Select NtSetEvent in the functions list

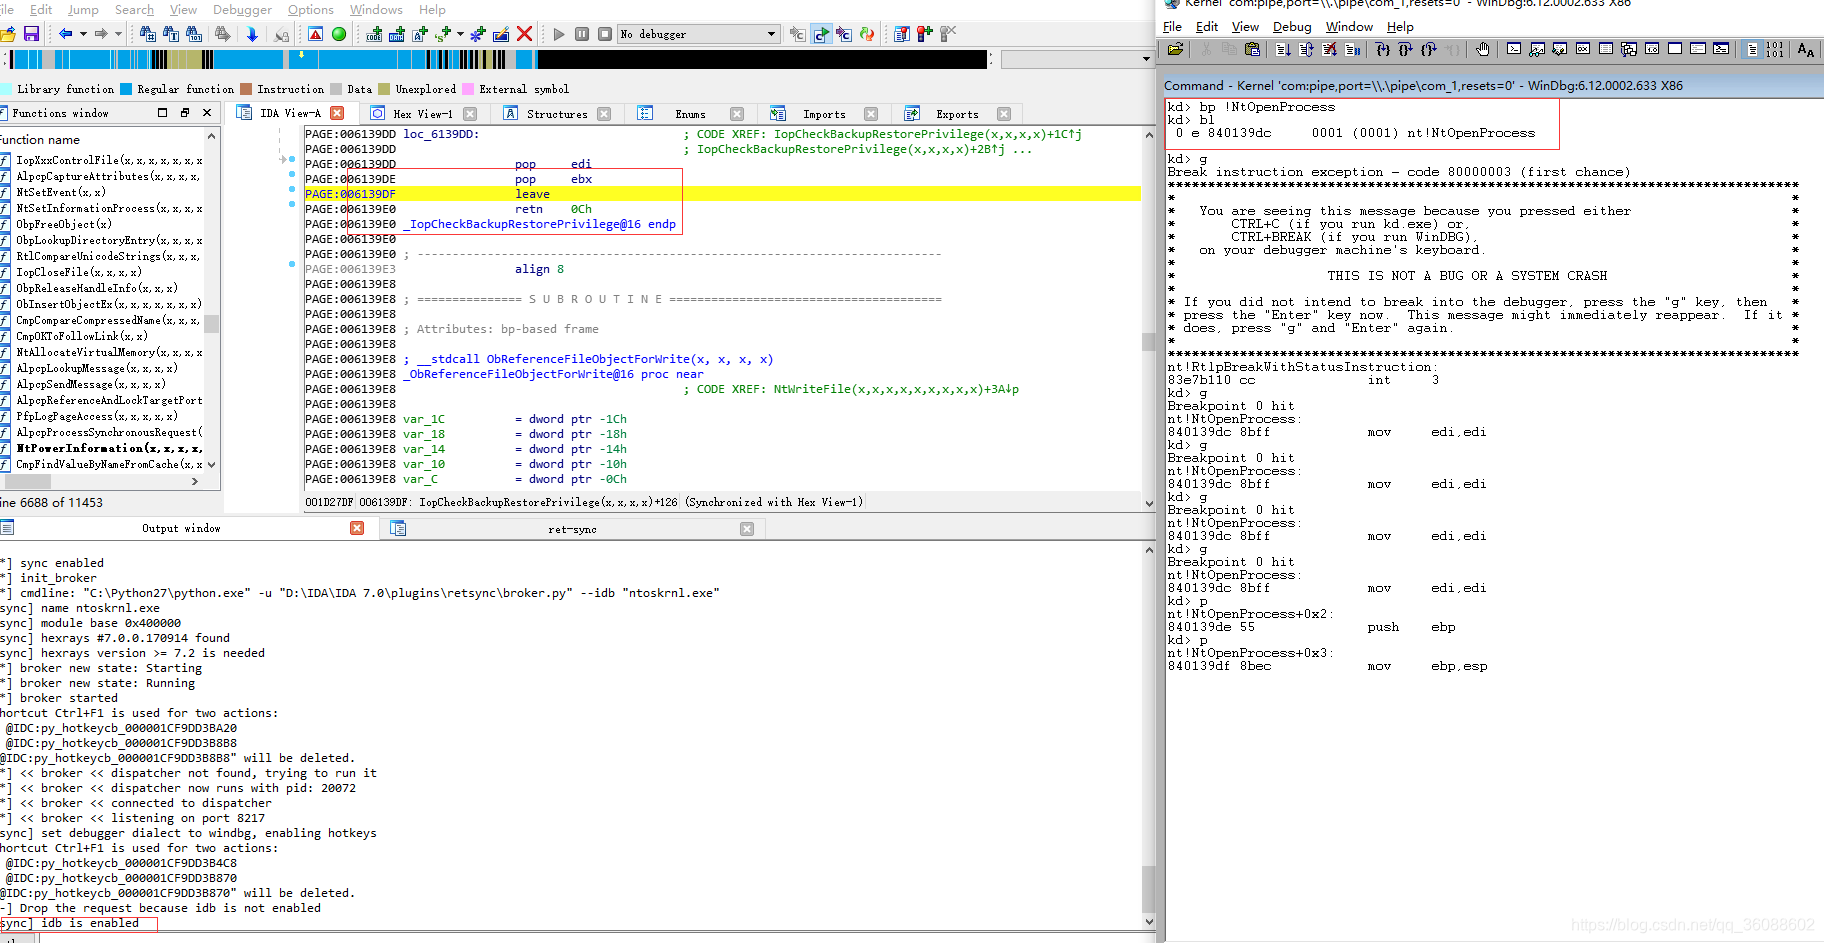(60, 192)
